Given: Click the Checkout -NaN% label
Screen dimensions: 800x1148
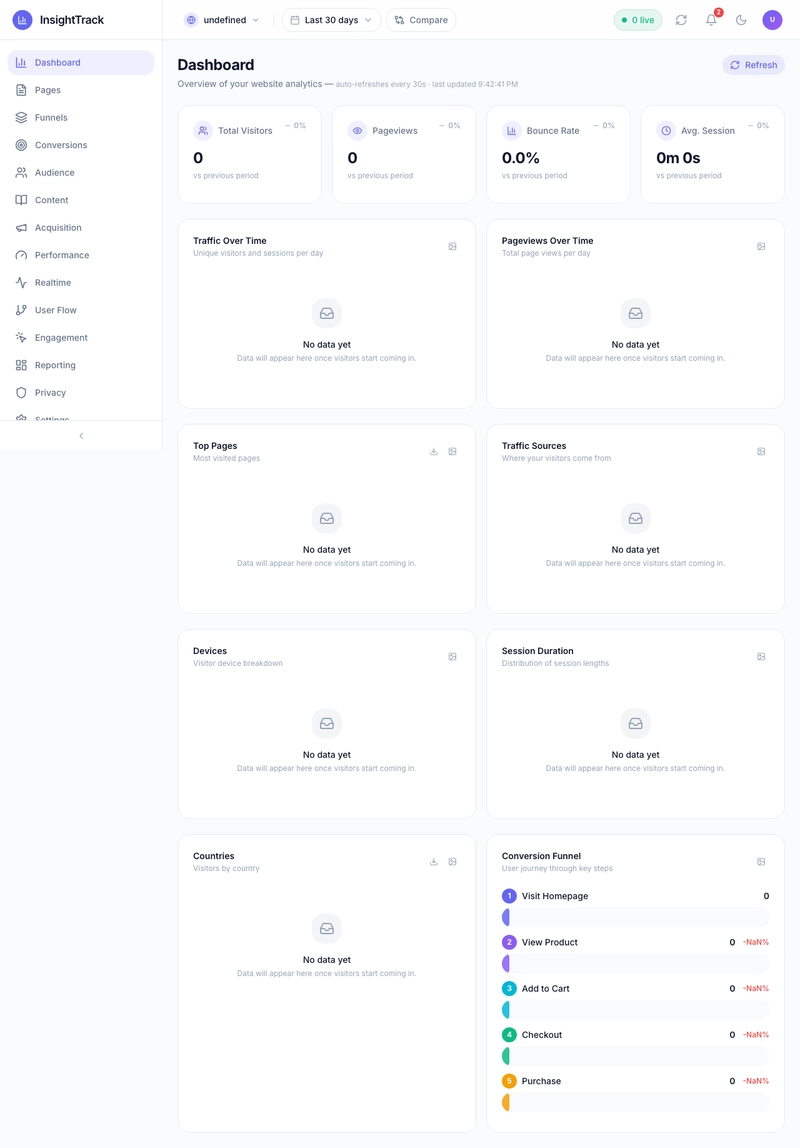Looking at the screenshot, I should (756, 1035).
